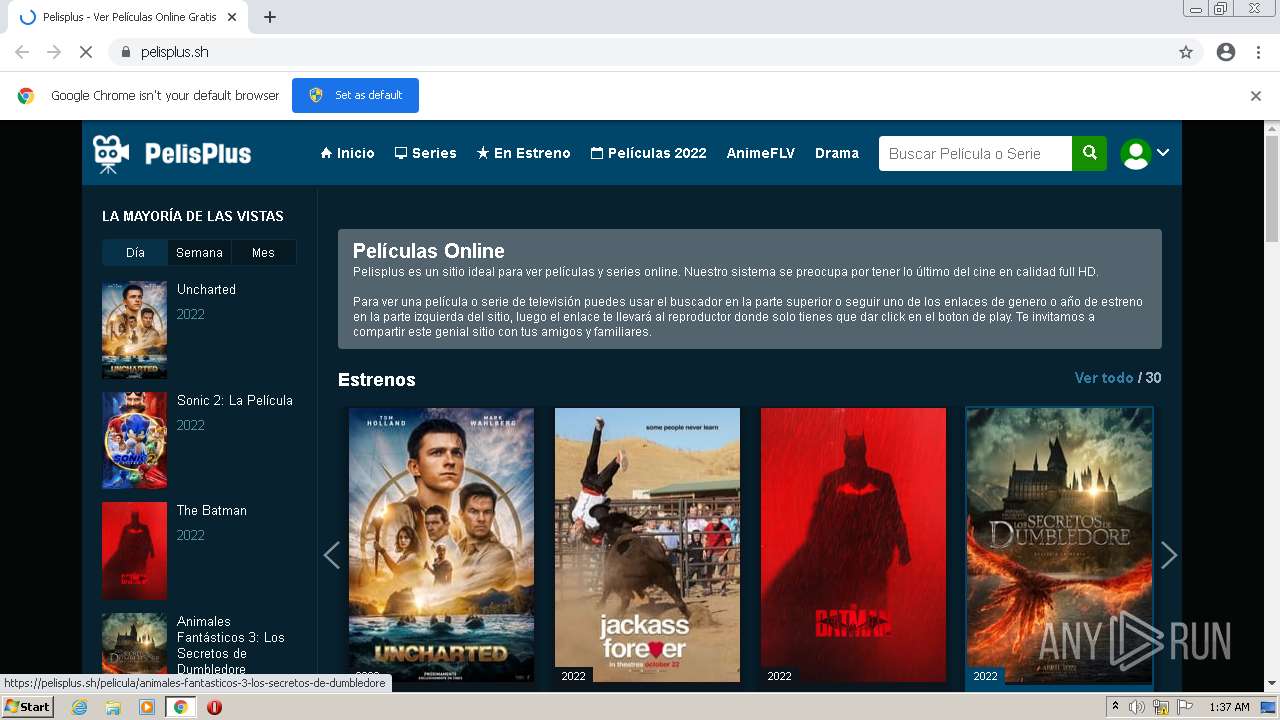
Task: Click the green search magnifier button
Action: 1089,153
